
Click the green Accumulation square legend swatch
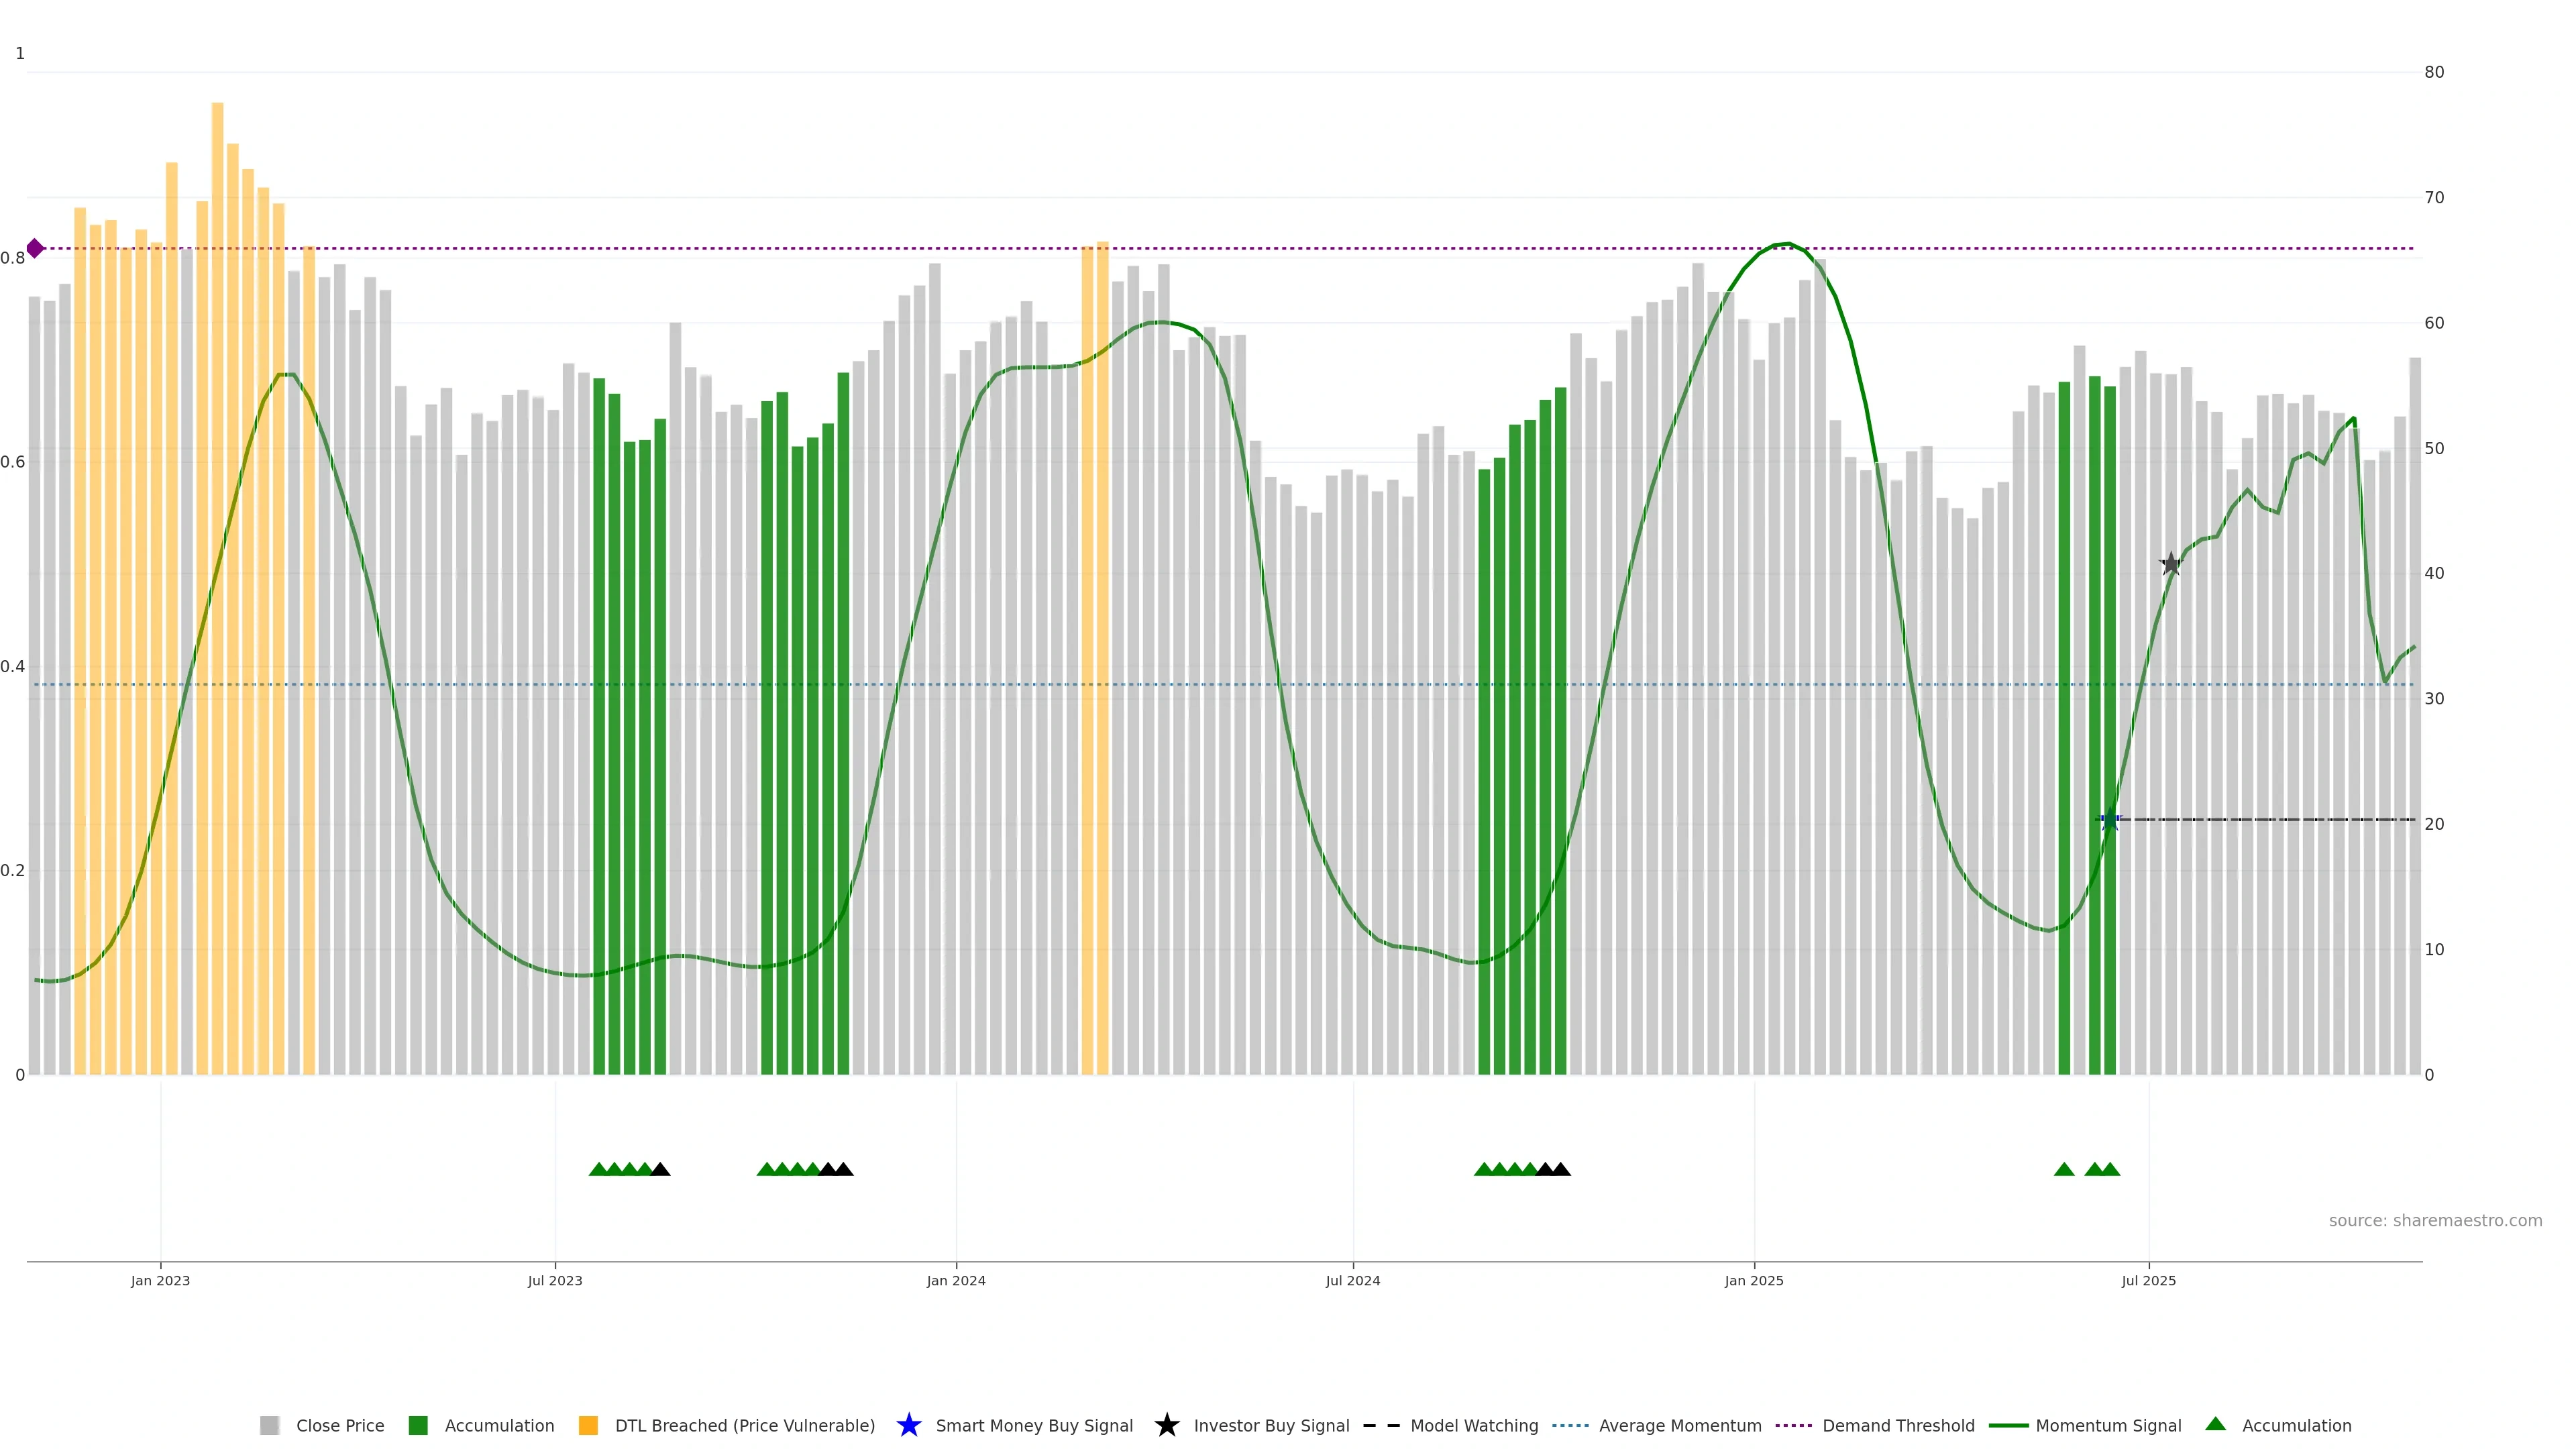click(x=418, y=1425)
